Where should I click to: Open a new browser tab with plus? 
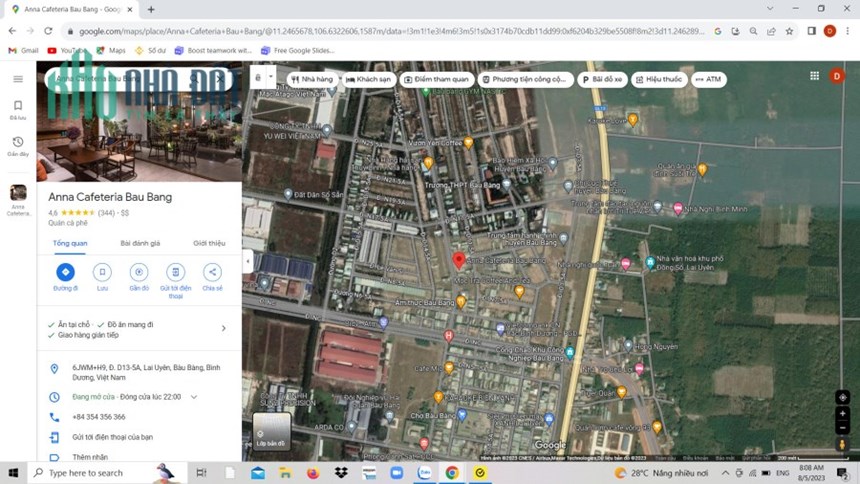[151, 9]
